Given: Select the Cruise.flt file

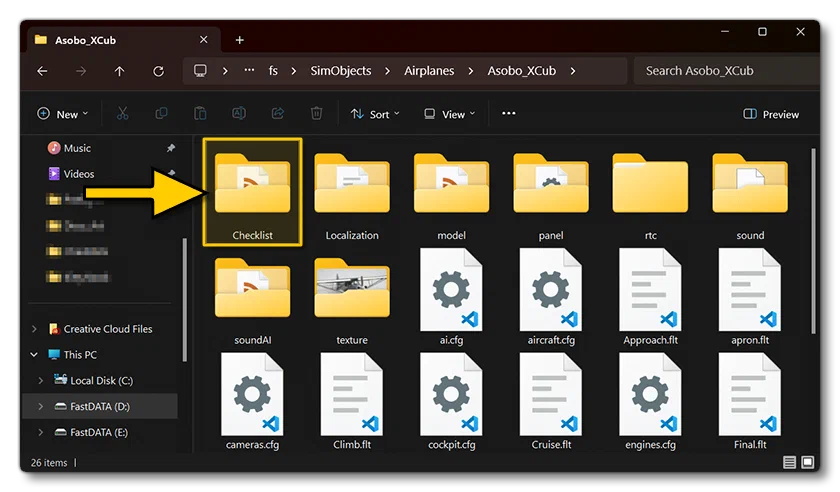Looking at the screenshot, I should pyautogui.click(x=551, y=401).
